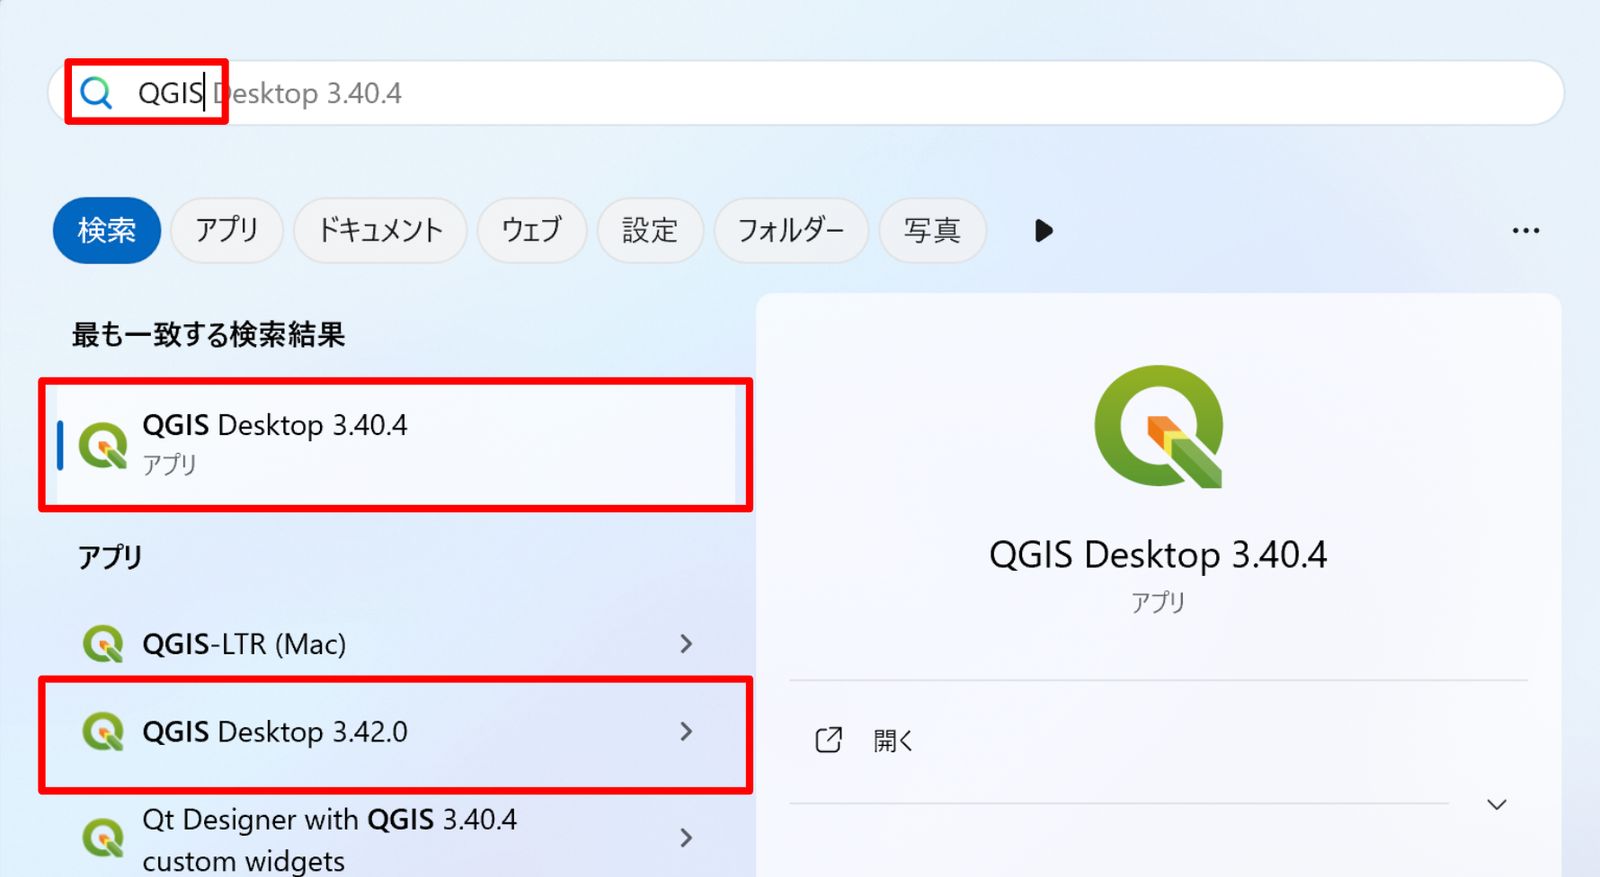The height and width of the screenshot is (877, 1600).
Task: Select QGIS Desktop 3.42.0 app result
Action: pyautogui.click(x=396, y=733)
